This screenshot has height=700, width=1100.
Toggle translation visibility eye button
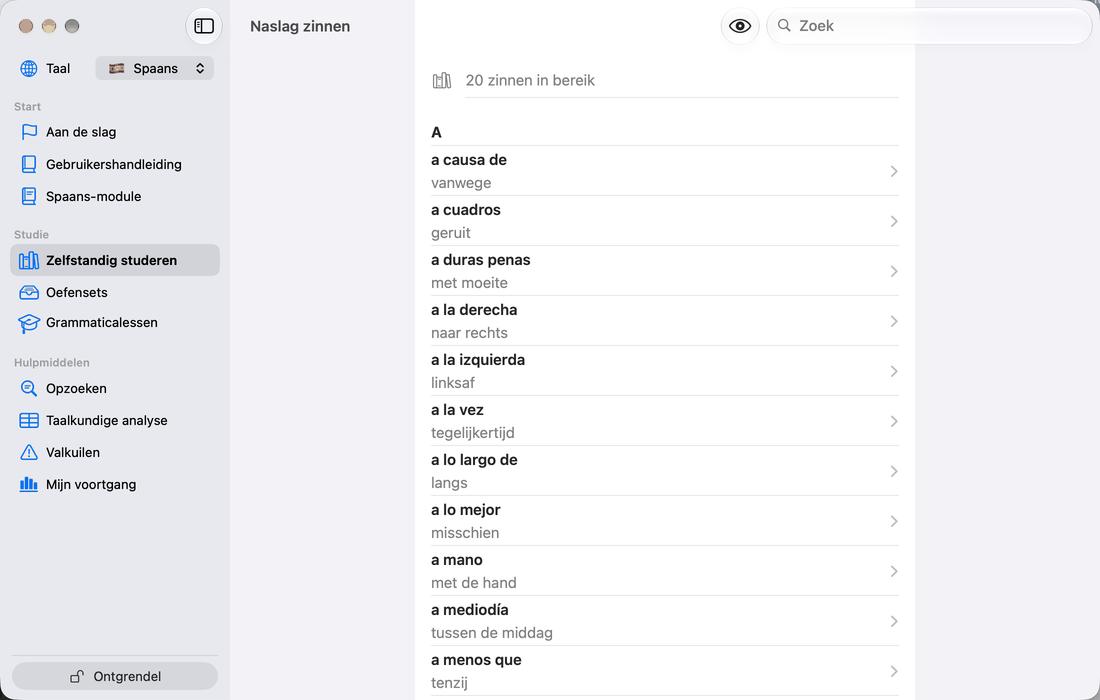point(740,26)
